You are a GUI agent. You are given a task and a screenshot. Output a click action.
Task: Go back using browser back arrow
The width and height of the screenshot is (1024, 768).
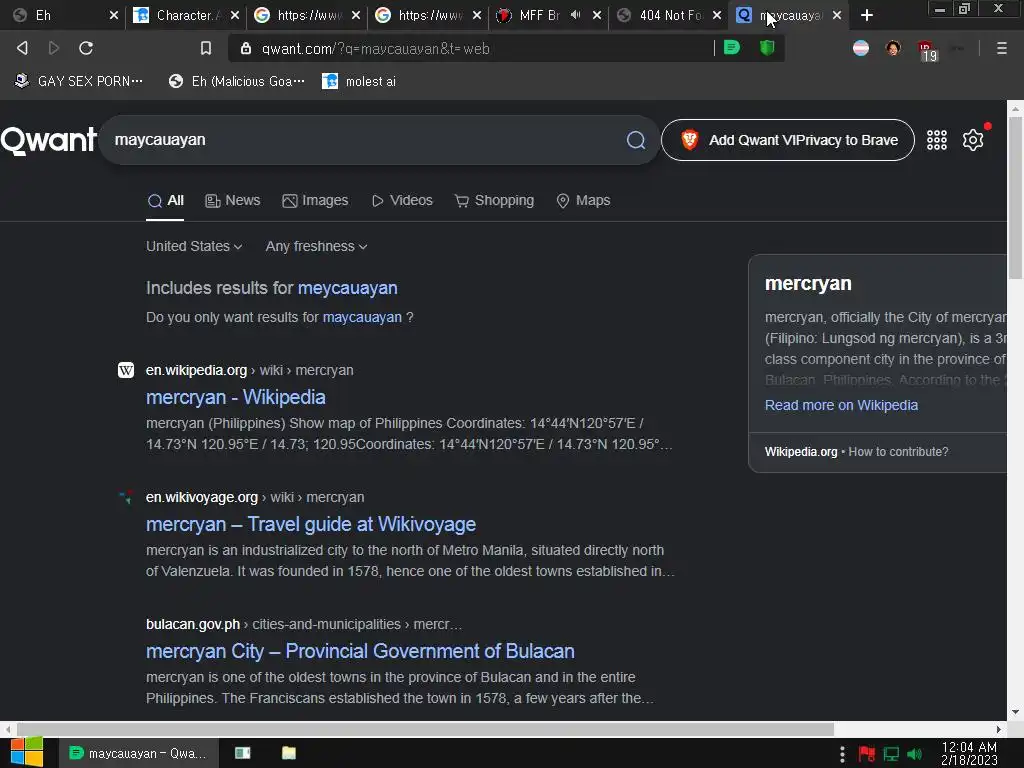(x=22, y=48)
